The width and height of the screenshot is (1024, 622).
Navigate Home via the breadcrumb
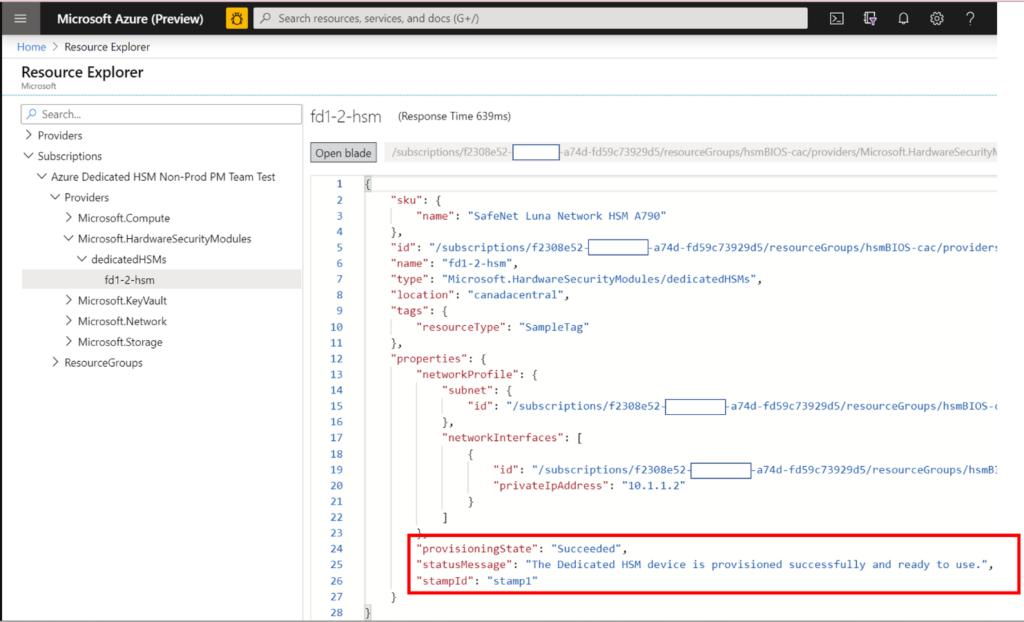[31, 46]
